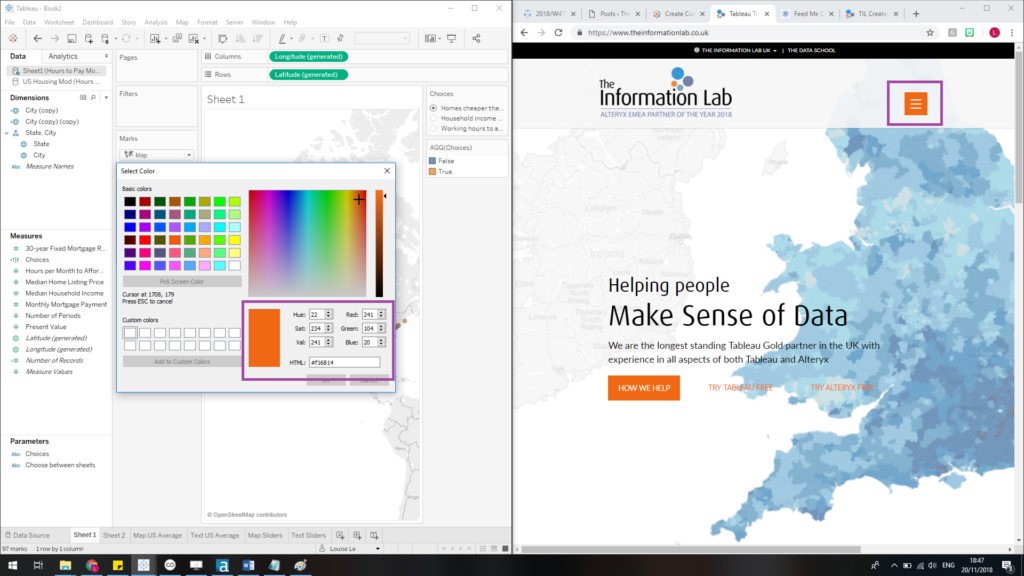
Task: Click Pick Screen Color button
Action: point(182,281)
